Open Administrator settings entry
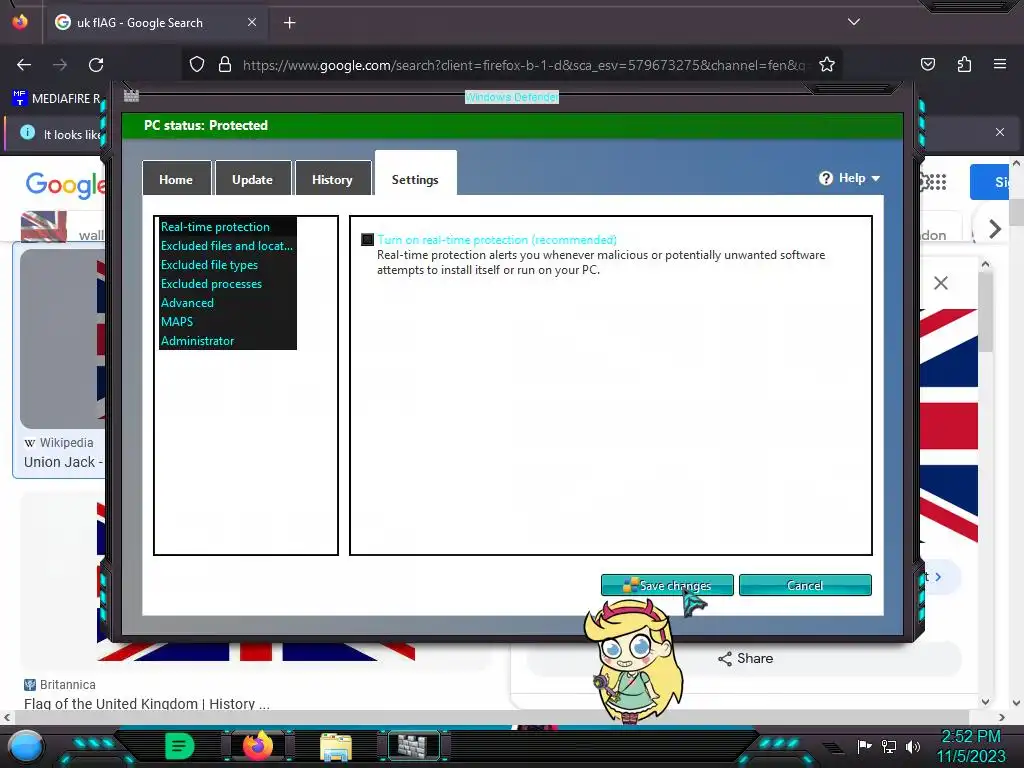The width and height of the screenshot is (1024, 768). coord(197,341)
